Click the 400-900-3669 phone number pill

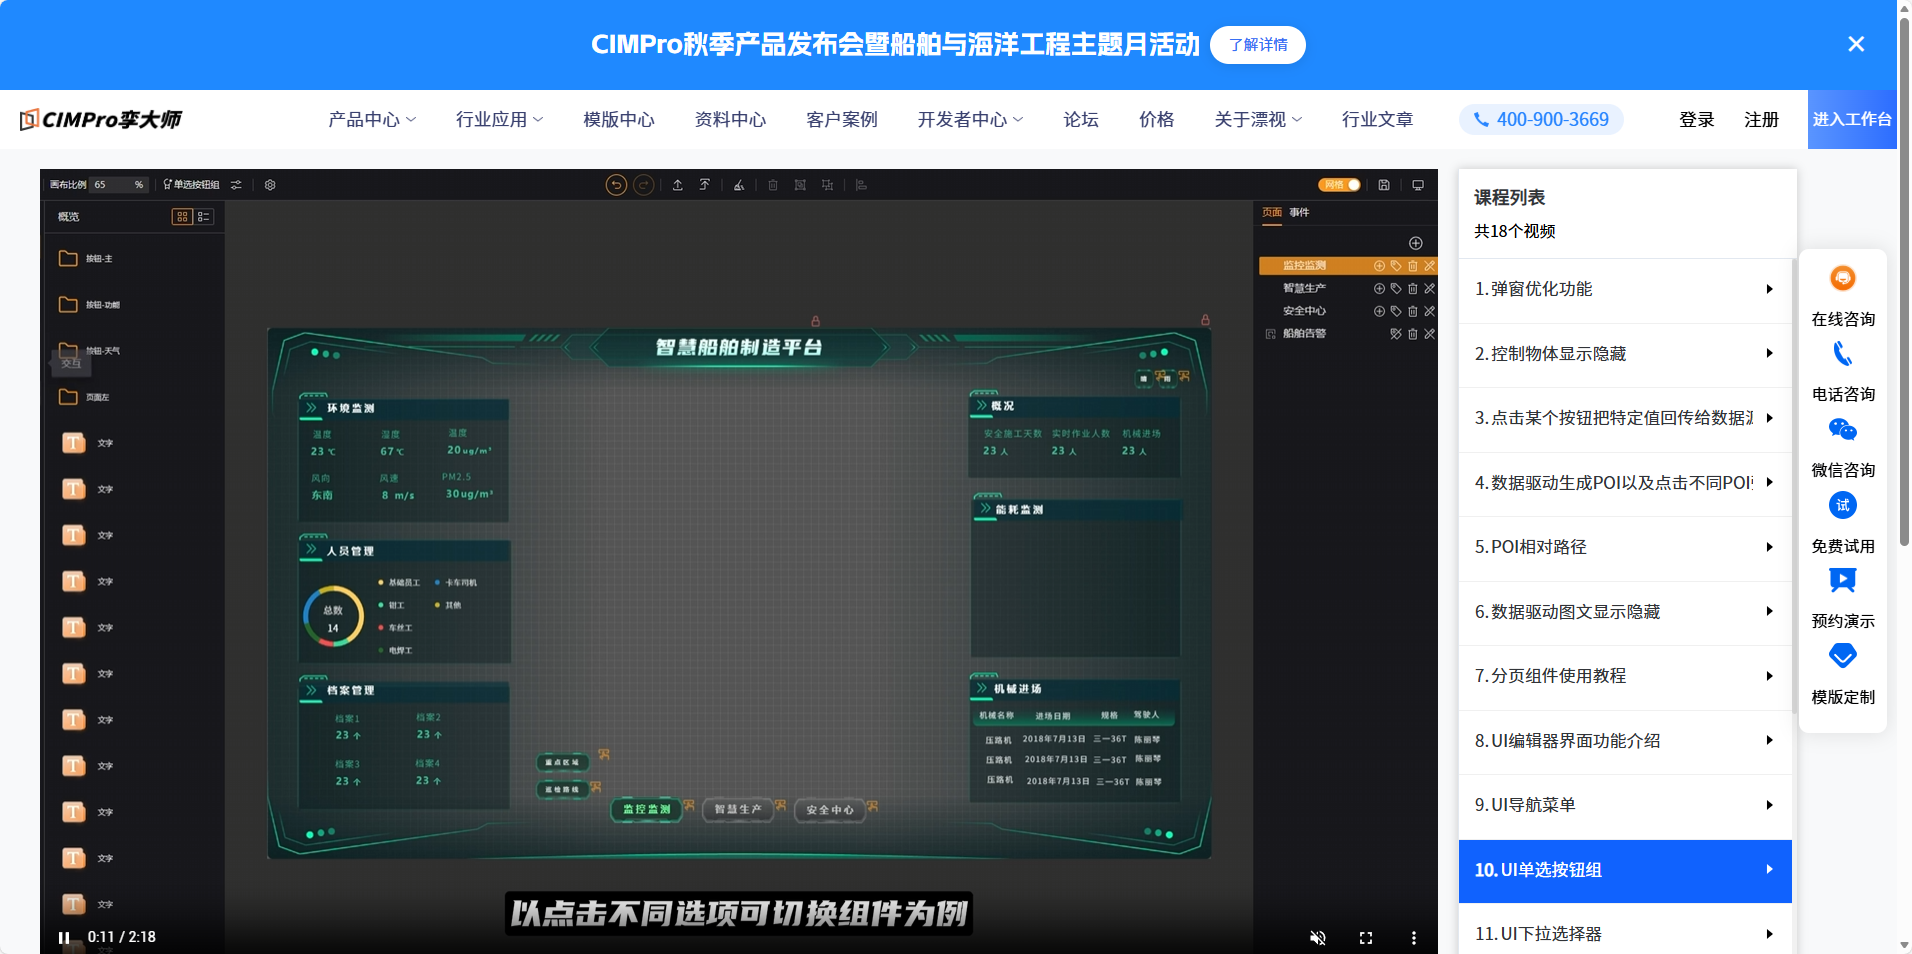tap(1541, 120)
